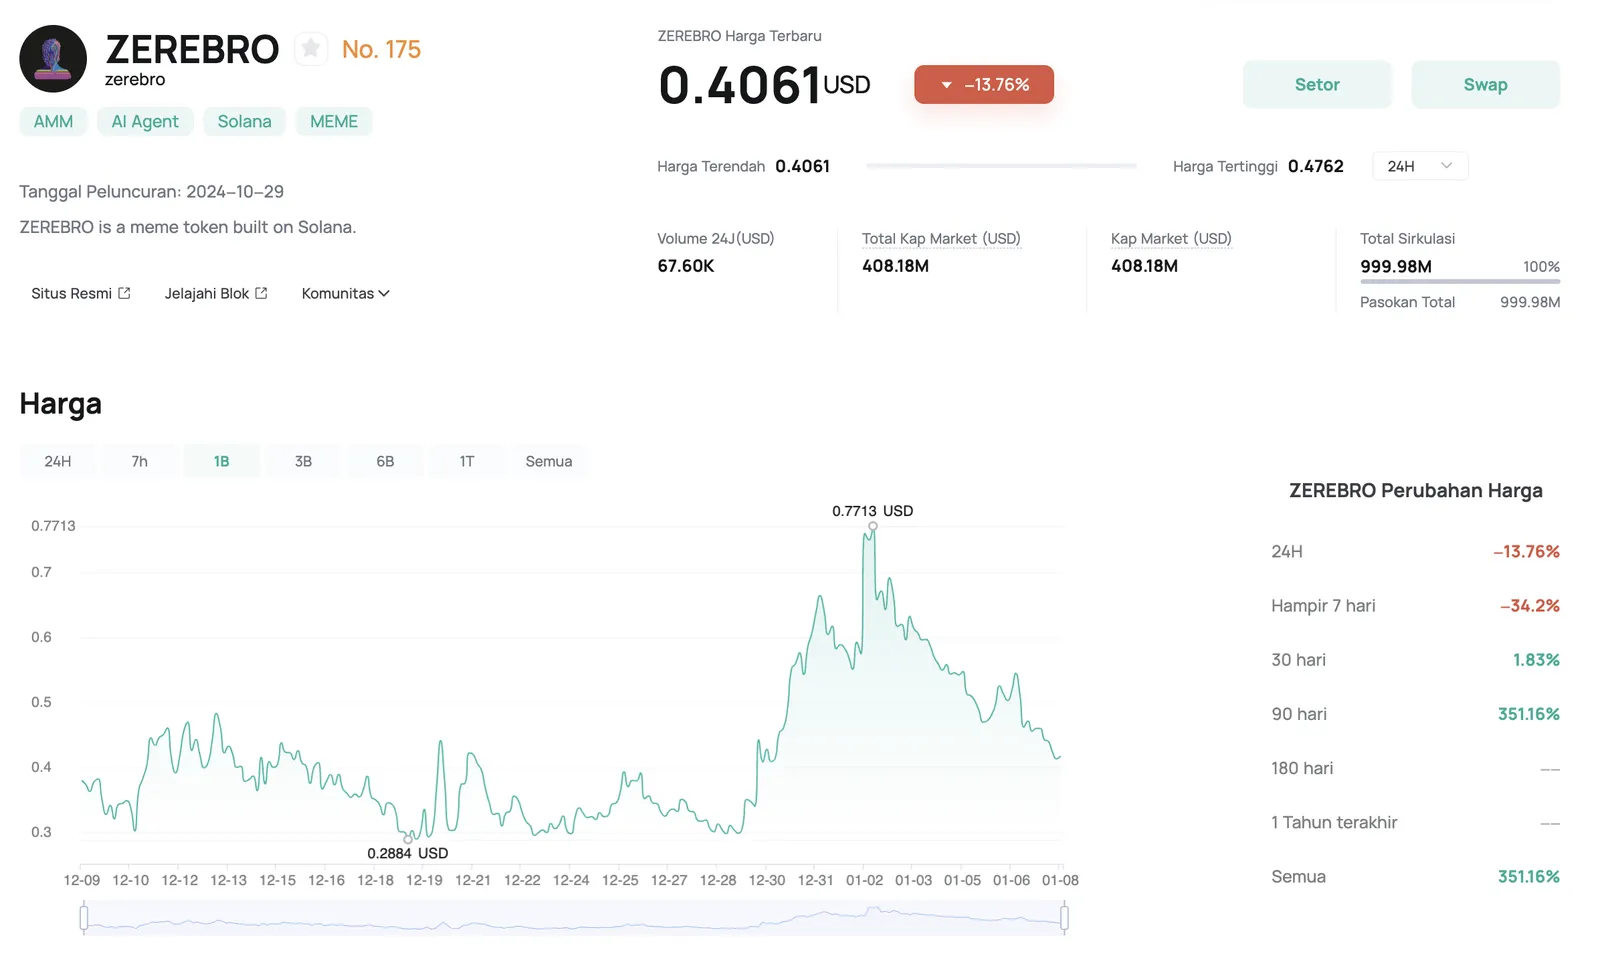Click the 0.2884 USD low marker on chart

point(408,839)
